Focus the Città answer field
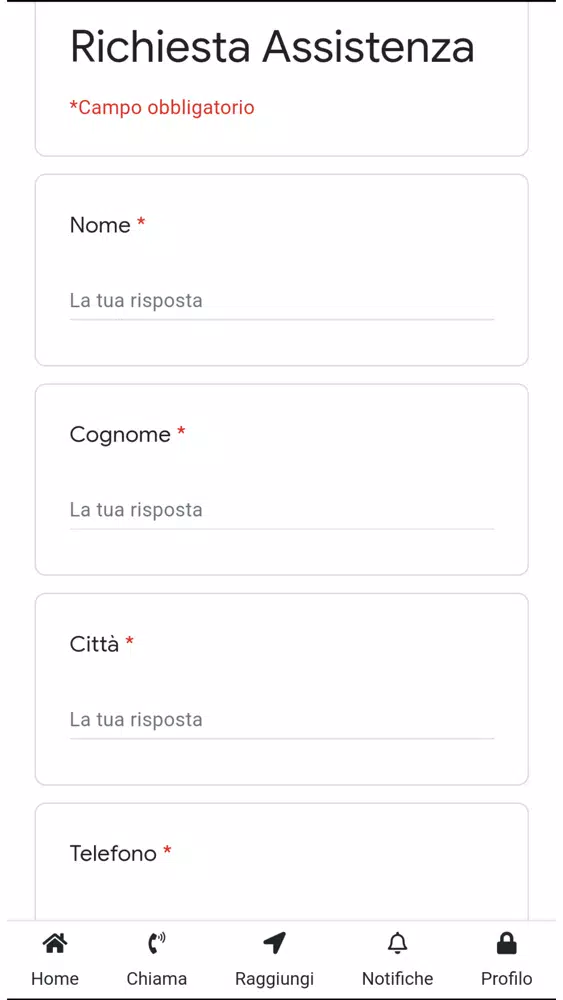The width and height of the screenshot is (563, 1000). click(x=282, y=720)
